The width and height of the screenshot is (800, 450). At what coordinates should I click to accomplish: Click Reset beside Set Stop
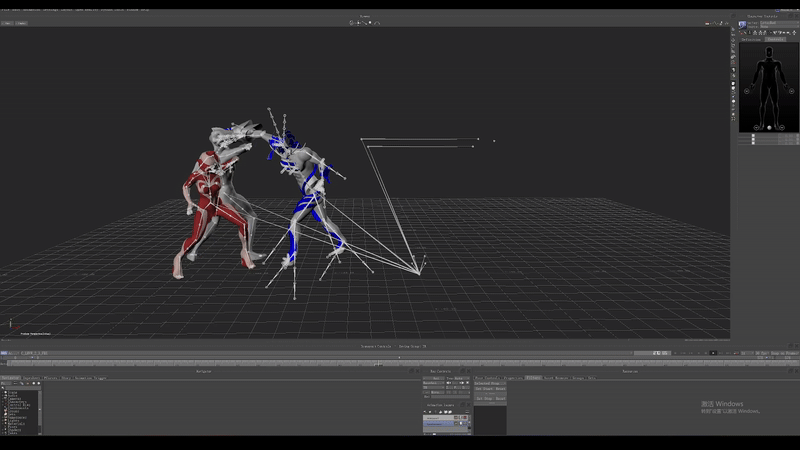point(501,398)
